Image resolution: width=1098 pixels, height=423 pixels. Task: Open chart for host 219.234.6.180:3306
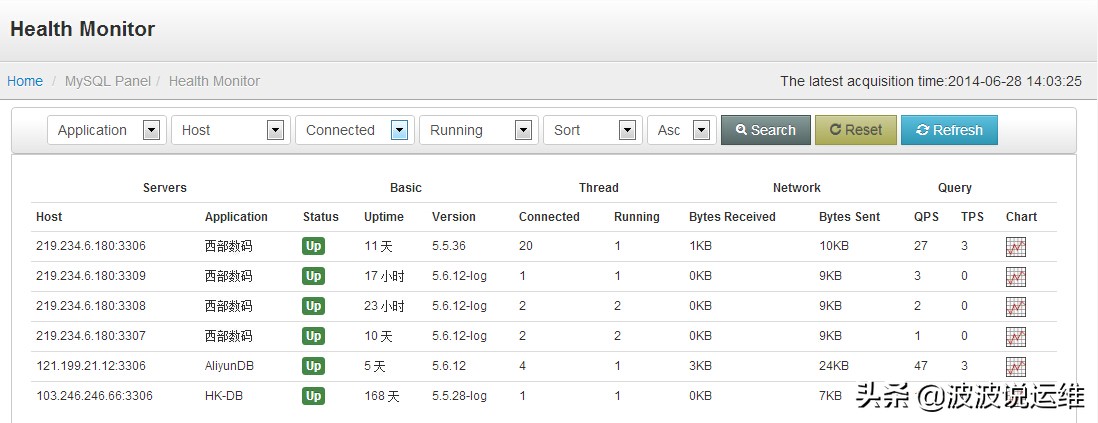tap(1016, 246)
